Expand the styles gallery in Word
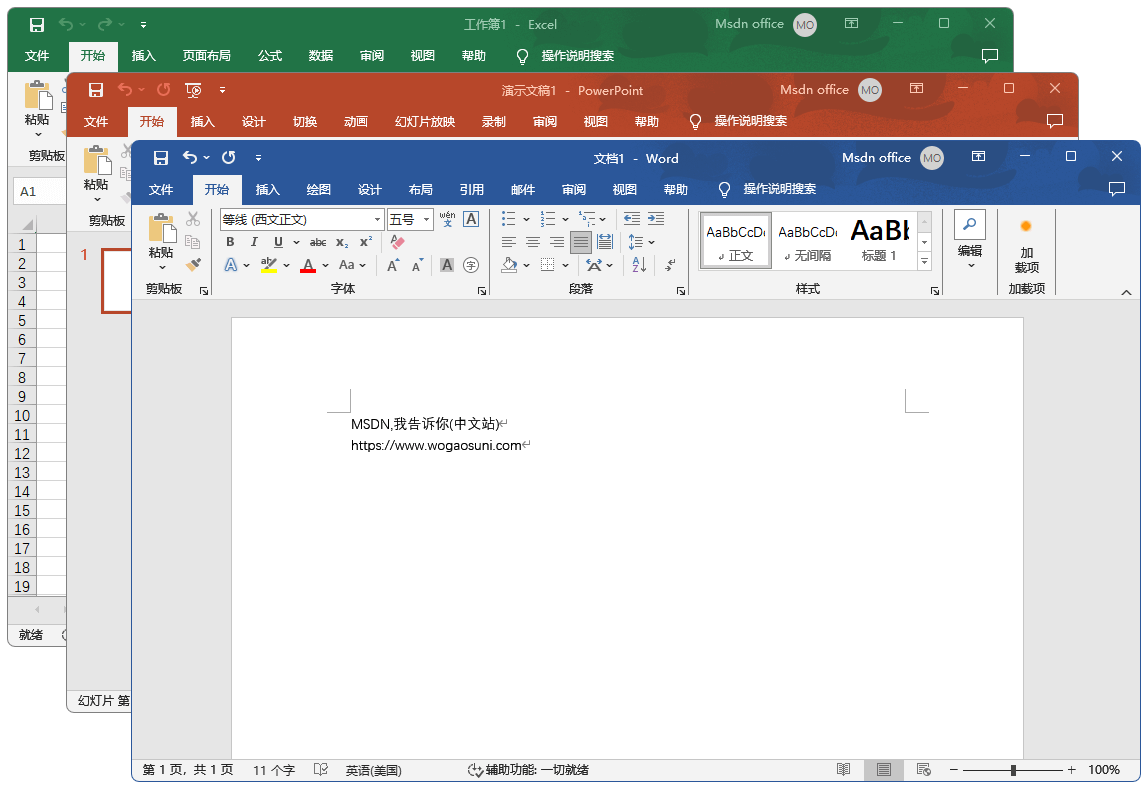The height and width of the screenshot is (789, 1147). click(x=925, y=261)
